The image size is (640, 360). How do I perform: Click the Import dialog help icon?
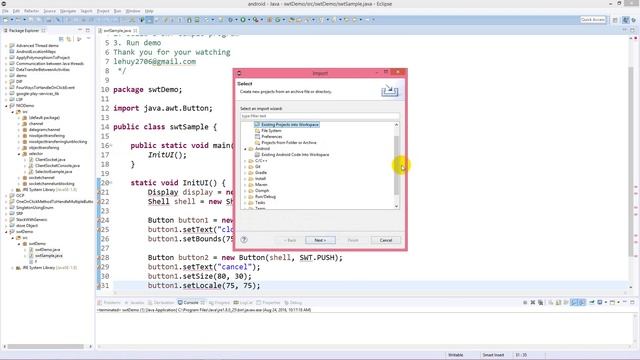[244, 240]
